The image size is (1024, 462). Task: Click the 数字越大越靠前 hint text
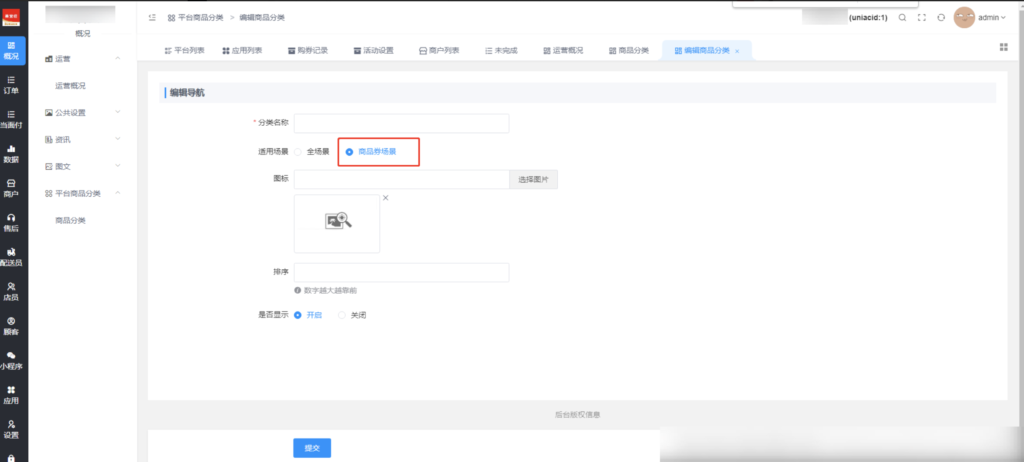click(x=330, y=290)
